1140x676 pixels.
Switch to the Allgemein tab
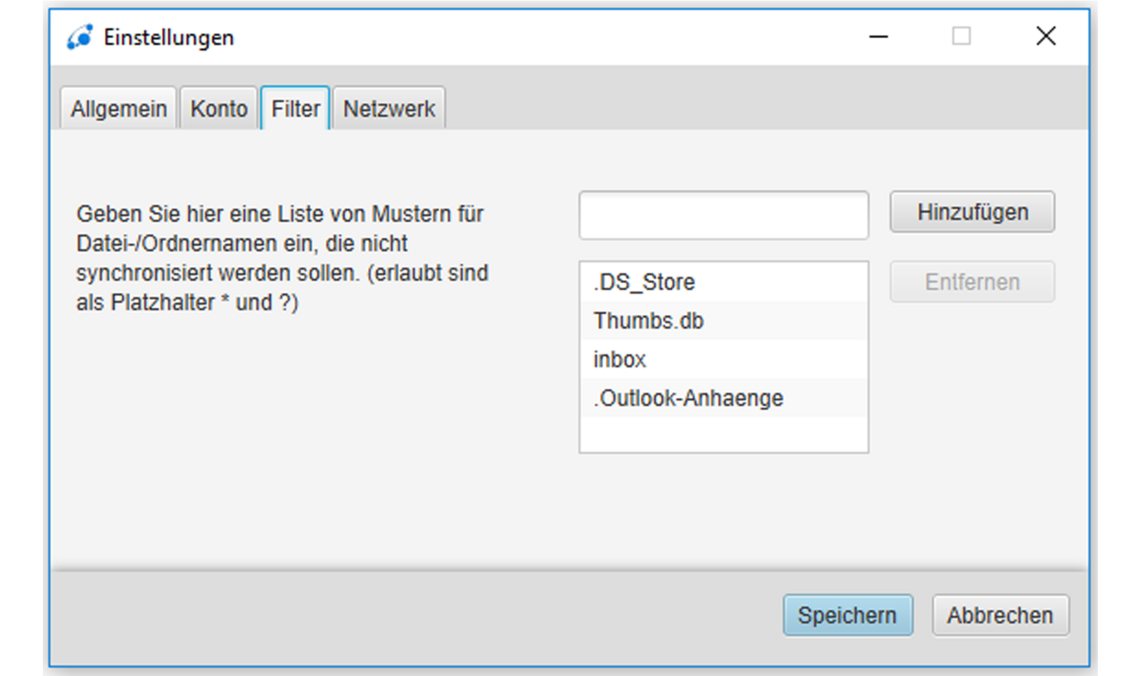click(117, 108)
